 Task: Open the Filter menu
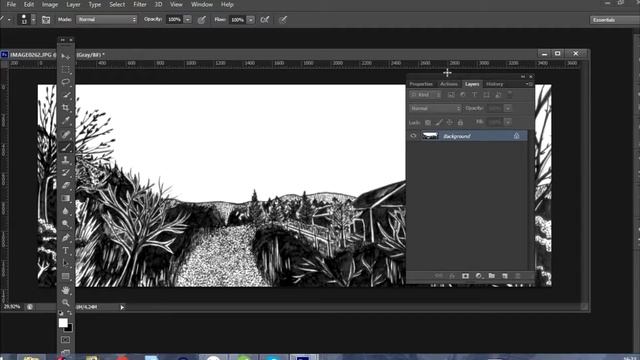tap(140, 4)
